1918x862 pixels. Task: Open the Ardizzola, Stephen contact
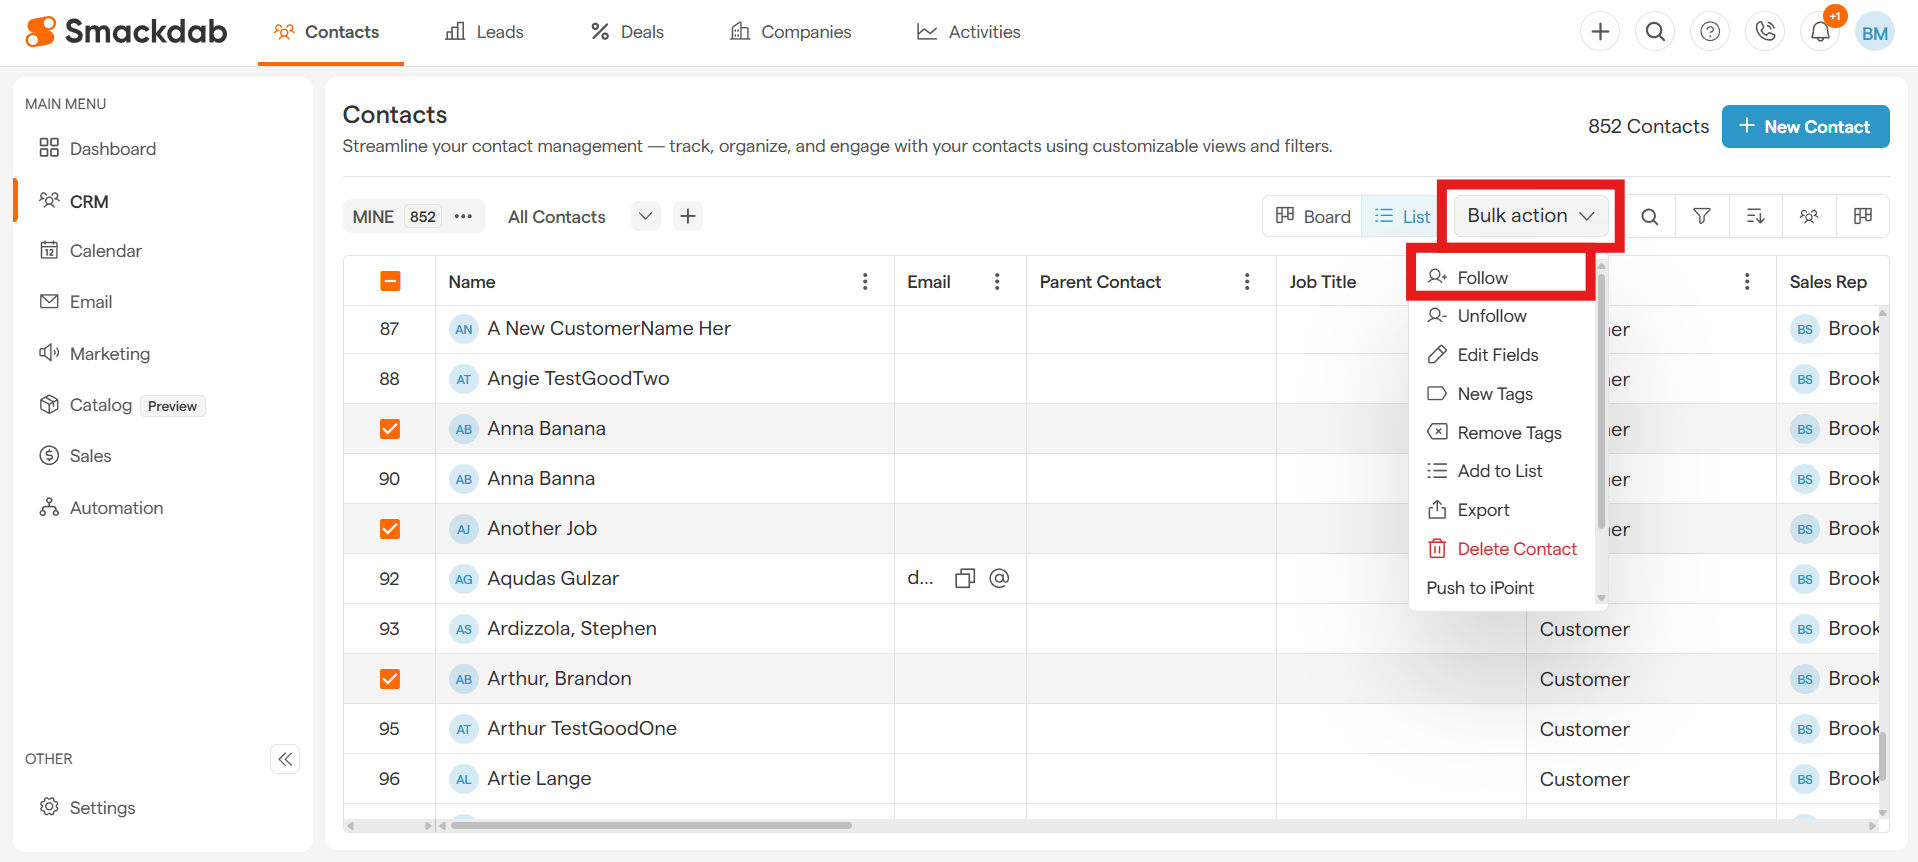pyautogui.click(x=571, y=629)
